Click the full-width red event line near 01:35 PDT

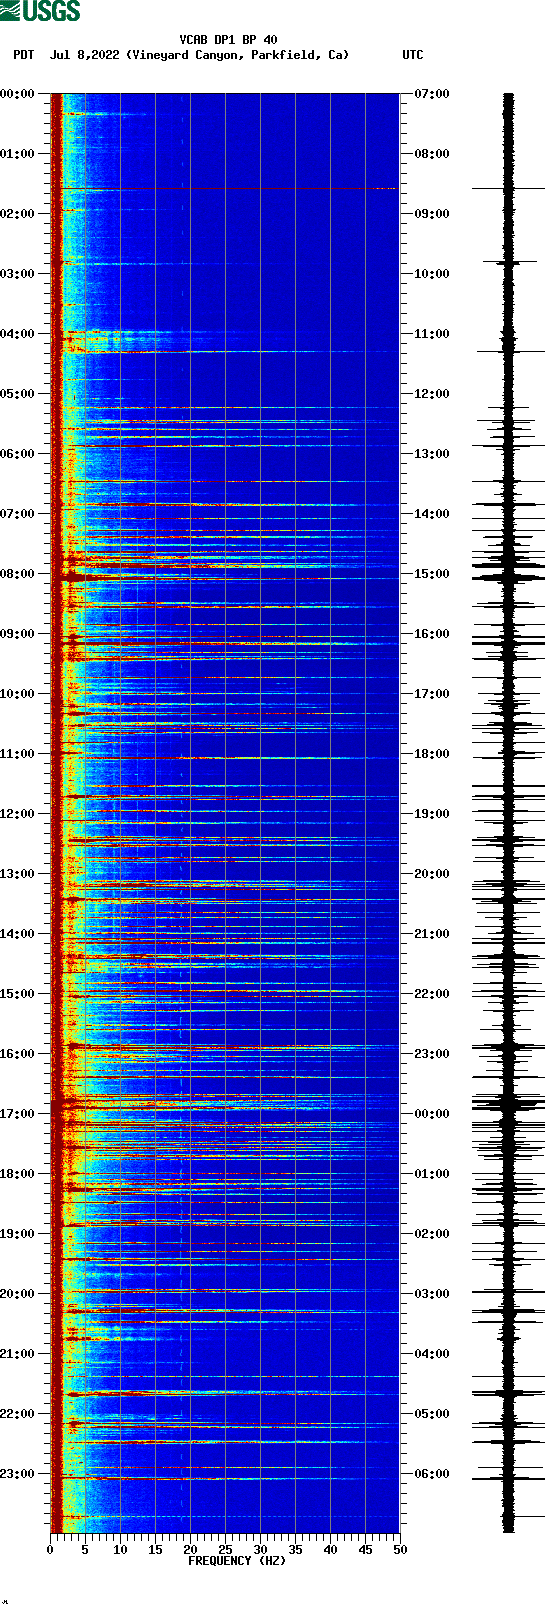(225, 188)
